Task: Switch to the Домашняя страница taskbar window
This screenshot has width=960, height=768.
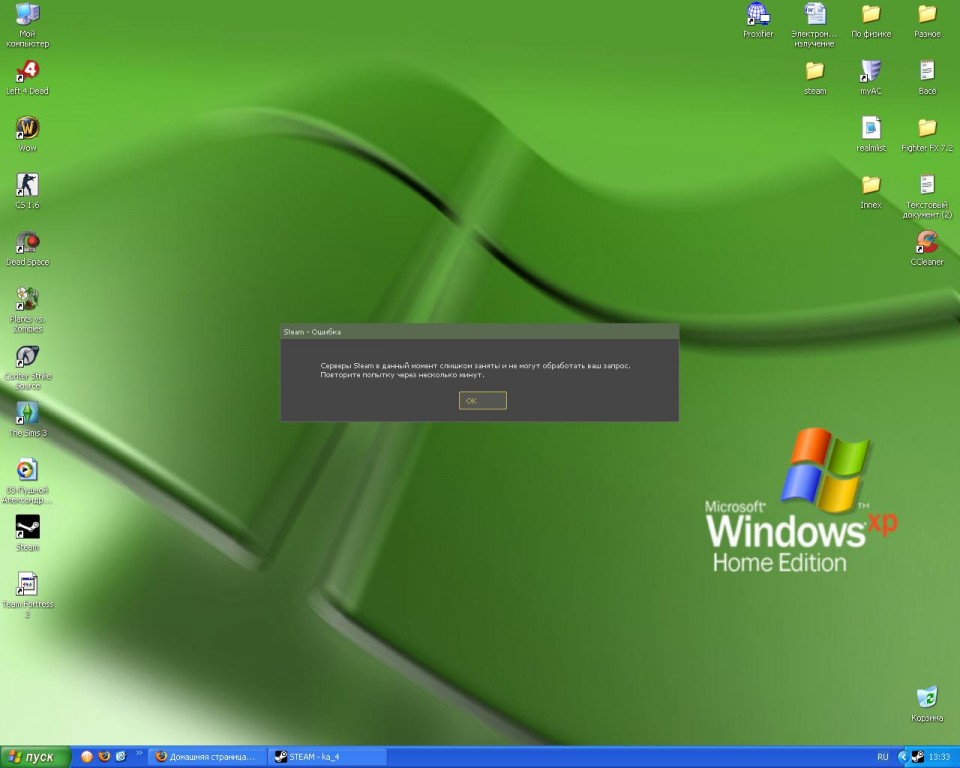Action: tap(208, 757)
